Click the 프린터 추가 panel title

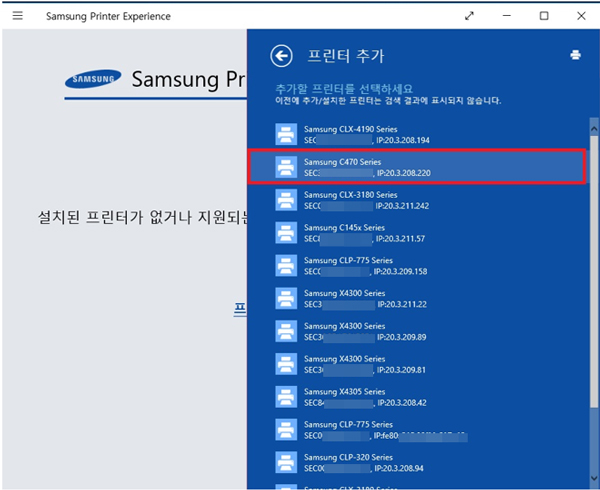tap(346, 56)
